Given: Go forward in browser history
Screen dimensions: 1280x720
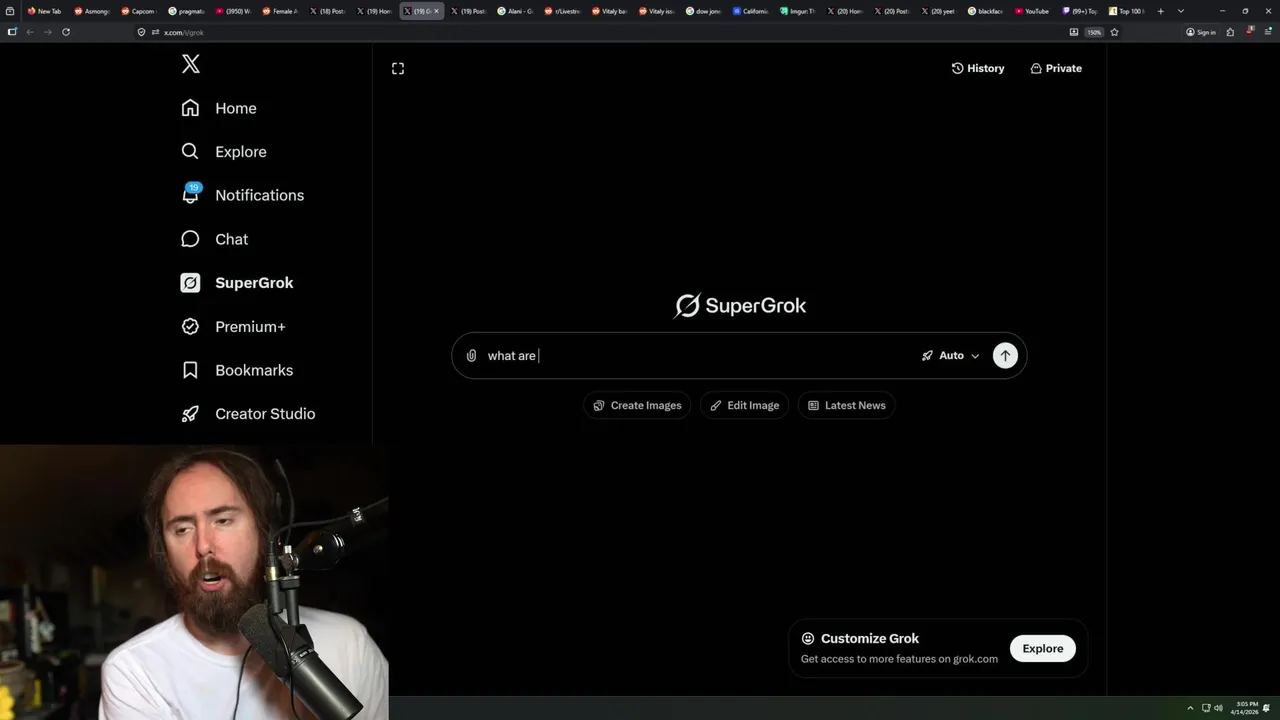Looking at the screenshot, I should point(47,32).
